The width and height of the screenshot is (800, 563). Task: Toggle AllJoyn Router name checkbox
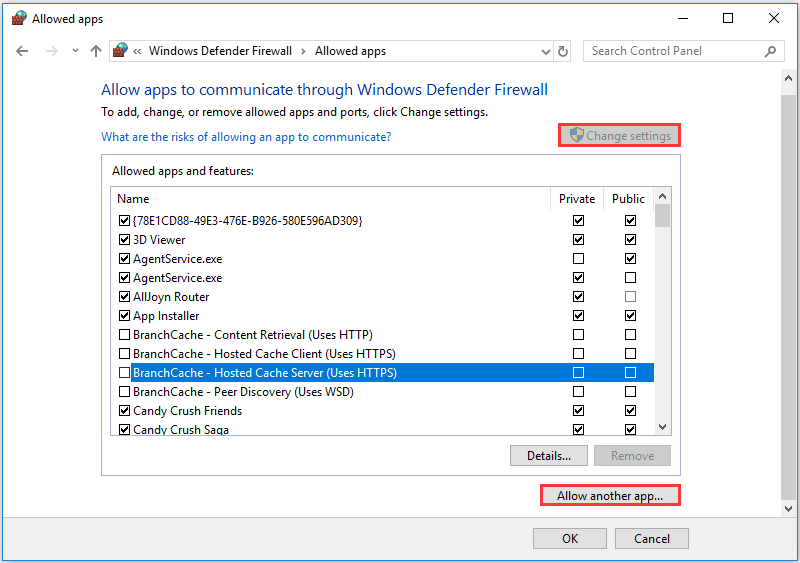pyautogui.click(x=124, y=297)
